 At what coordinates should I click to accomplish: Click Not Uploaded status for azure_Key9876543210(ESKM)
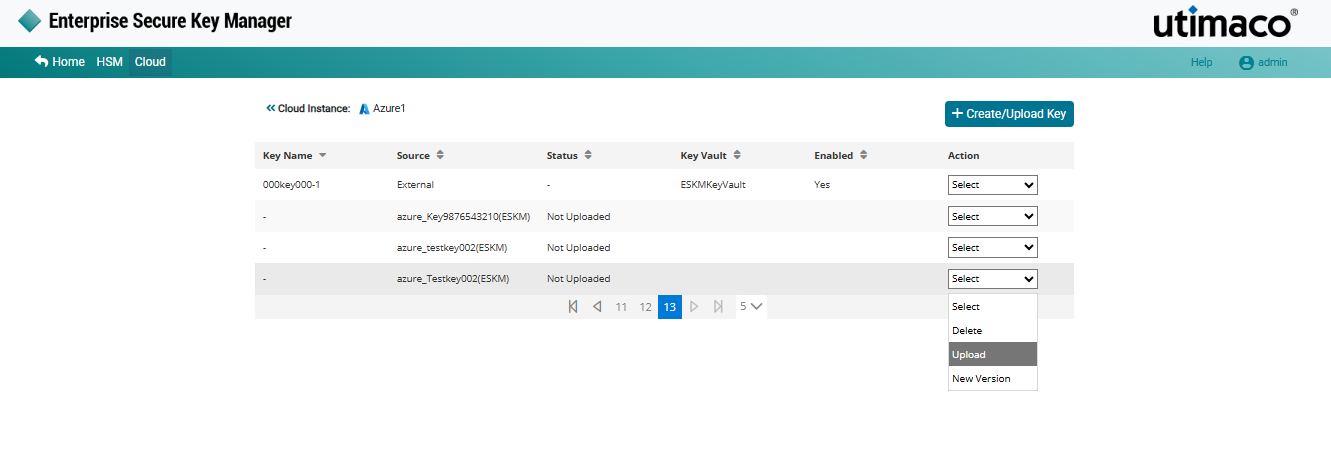pyautogui.click(x=578, y=216)
